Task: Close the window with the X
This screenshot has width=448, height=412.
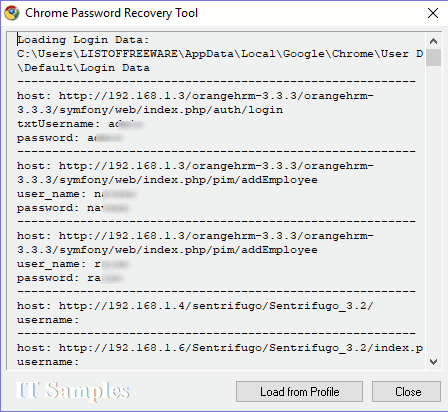Action: [x=433, y=13]
